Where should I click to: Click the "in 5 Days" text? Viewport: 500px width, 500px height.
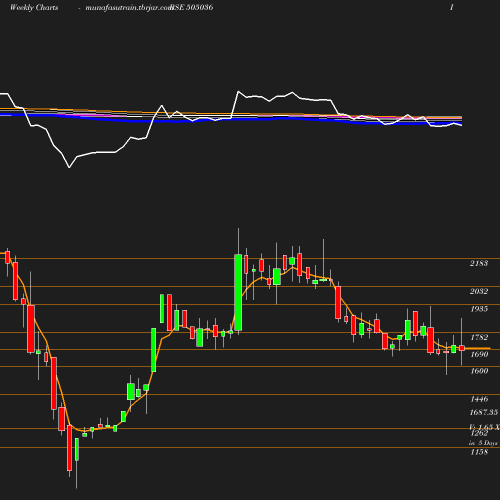pyautogui.click(x=483, y=443)
